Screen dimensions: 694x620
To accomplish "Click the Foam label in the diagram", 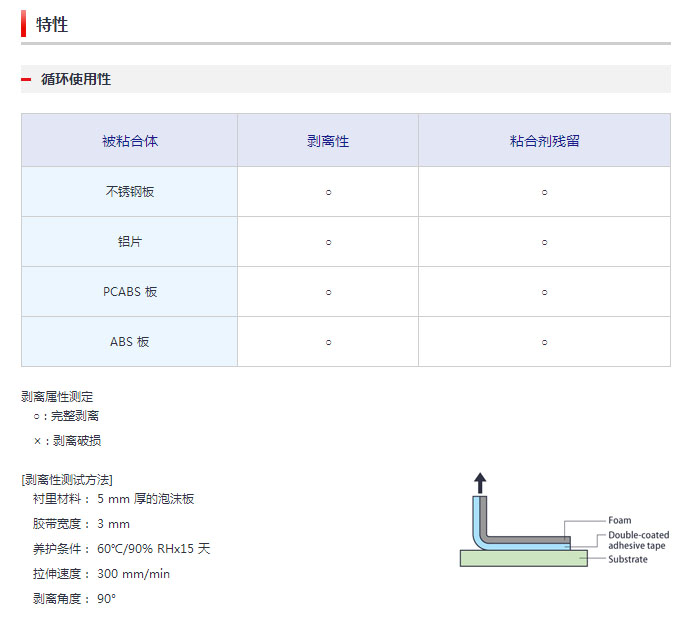I will coord(620,520).
